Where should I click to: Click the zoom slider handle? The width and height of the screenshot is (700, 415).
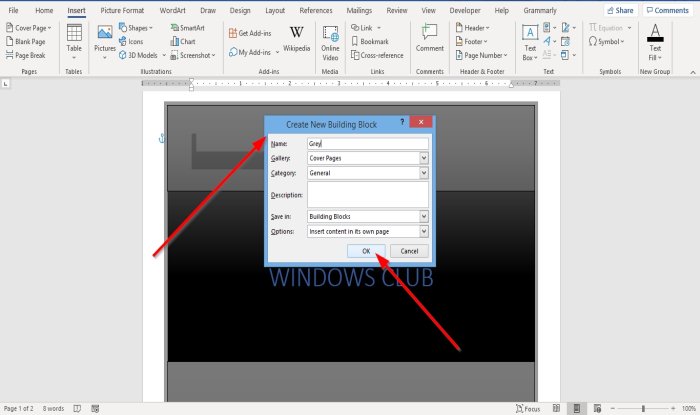click(643, 408)
